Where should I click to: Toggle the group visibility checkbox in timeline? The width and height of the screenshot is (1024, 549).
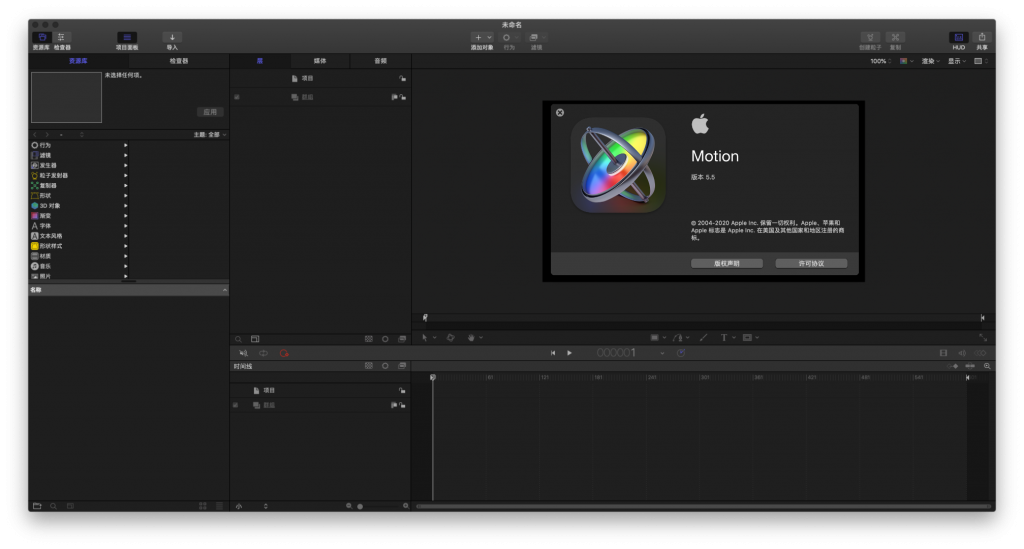coord(236,405)
